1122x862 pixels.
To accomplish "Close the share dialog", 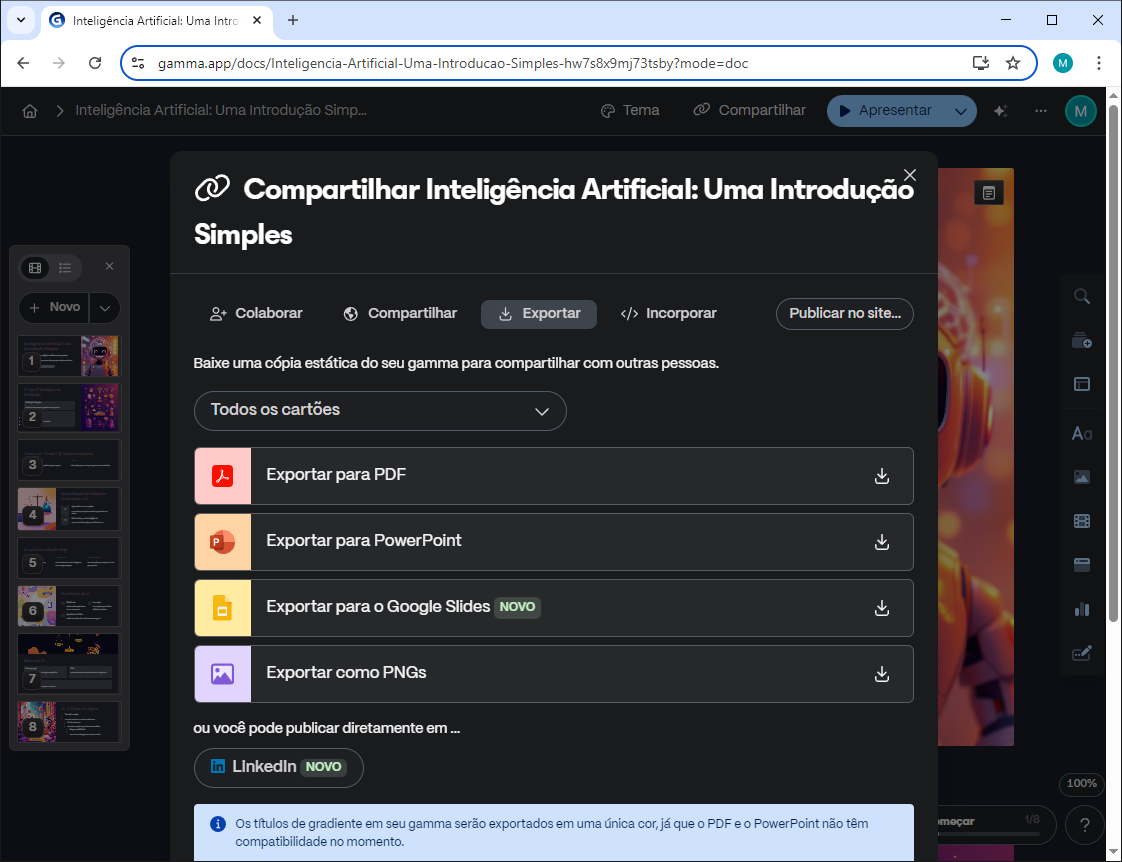I will coord(909,175).
